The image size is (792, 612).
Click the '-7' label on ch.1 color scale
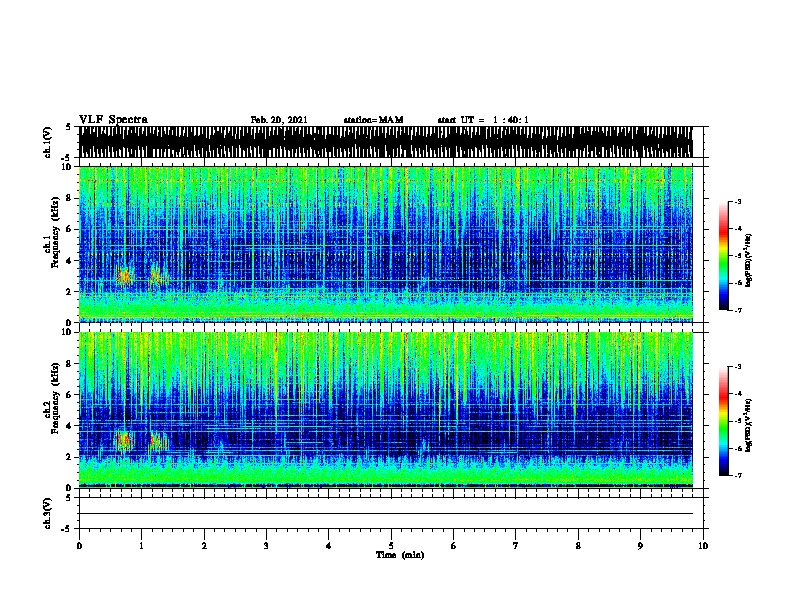(737, 310)
